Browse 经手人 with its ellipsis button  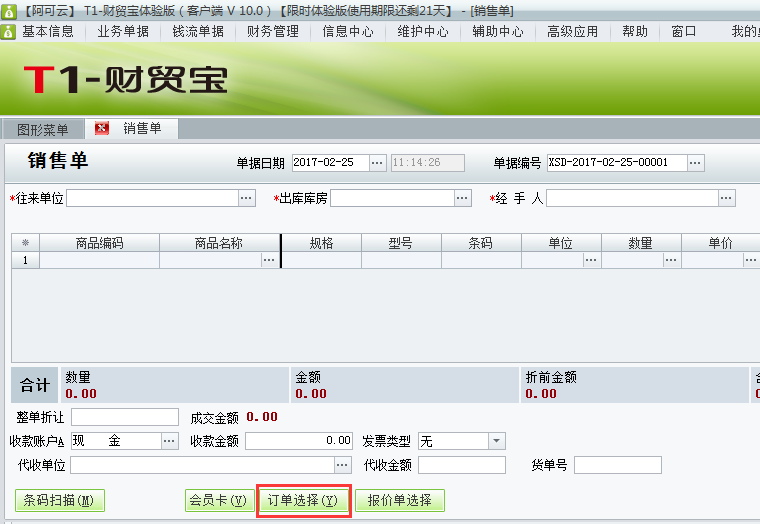[727, 198]
